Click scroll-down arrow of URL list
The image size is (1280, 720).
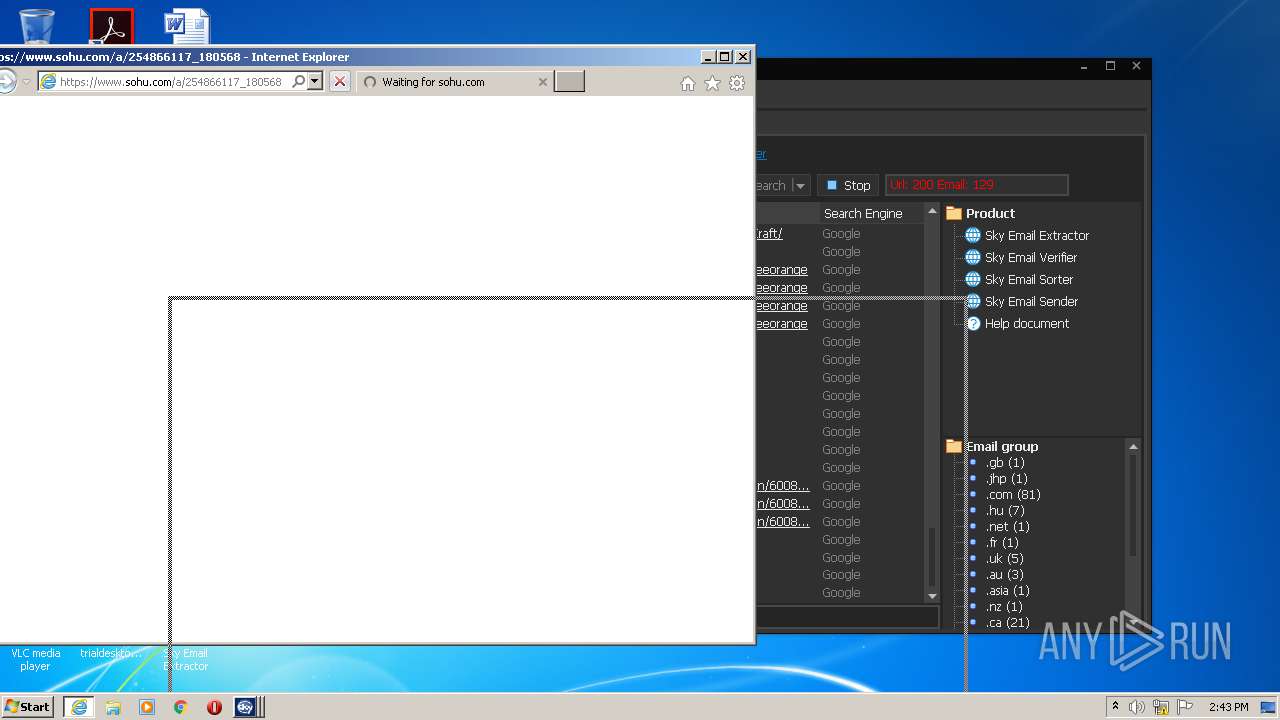click(x=933, y=596)
